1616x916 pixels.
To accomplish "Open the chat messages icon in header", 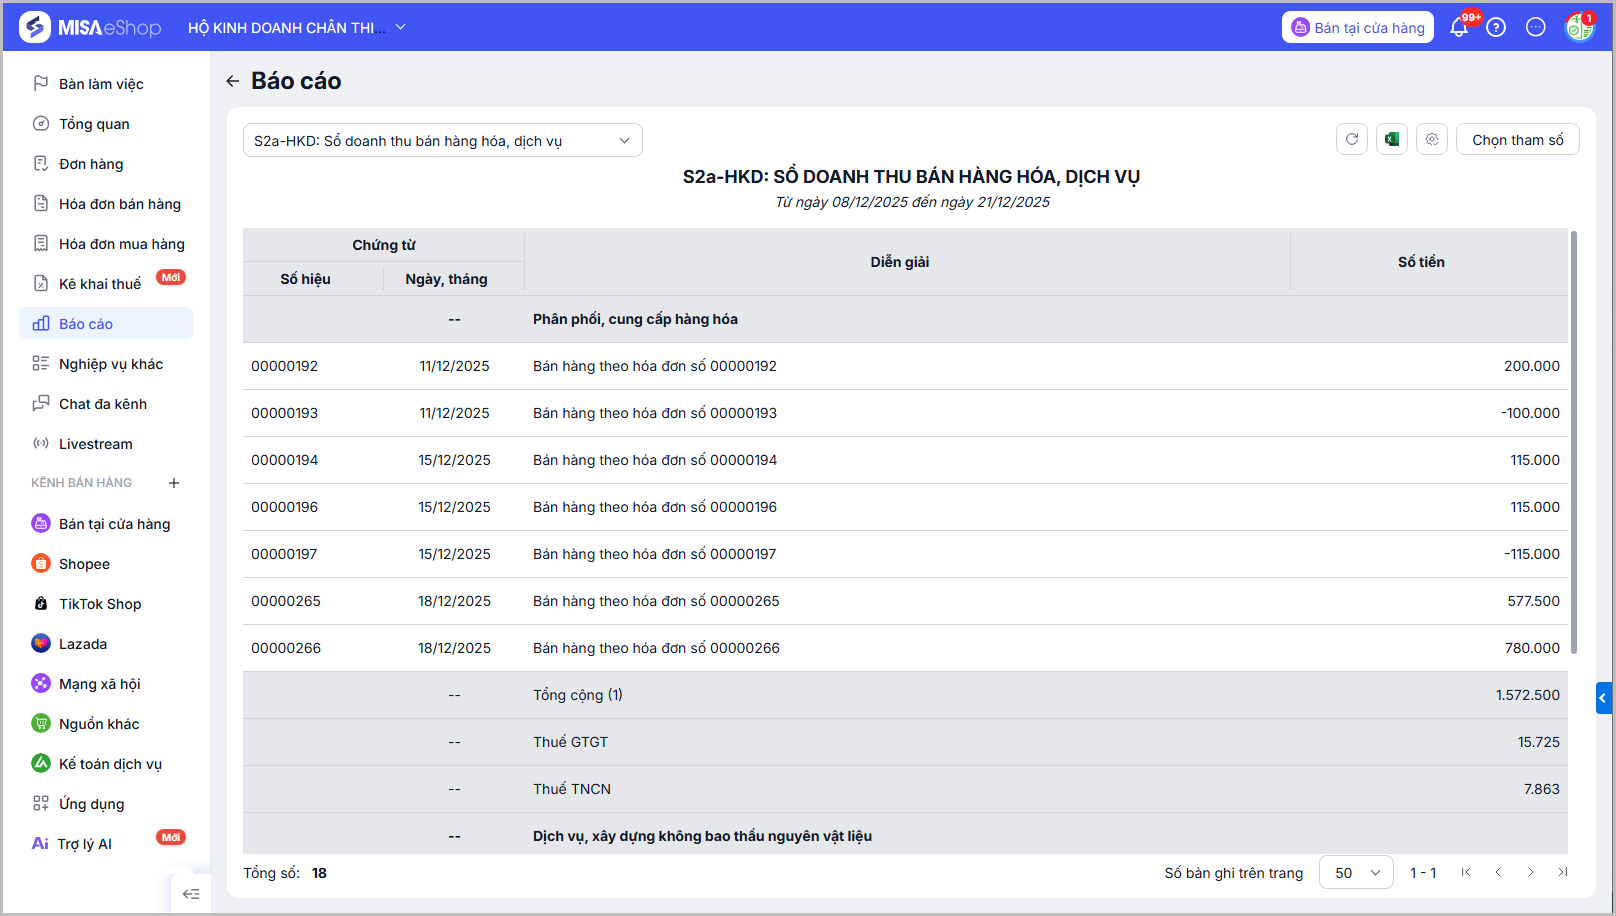I will coord(1536,28).
